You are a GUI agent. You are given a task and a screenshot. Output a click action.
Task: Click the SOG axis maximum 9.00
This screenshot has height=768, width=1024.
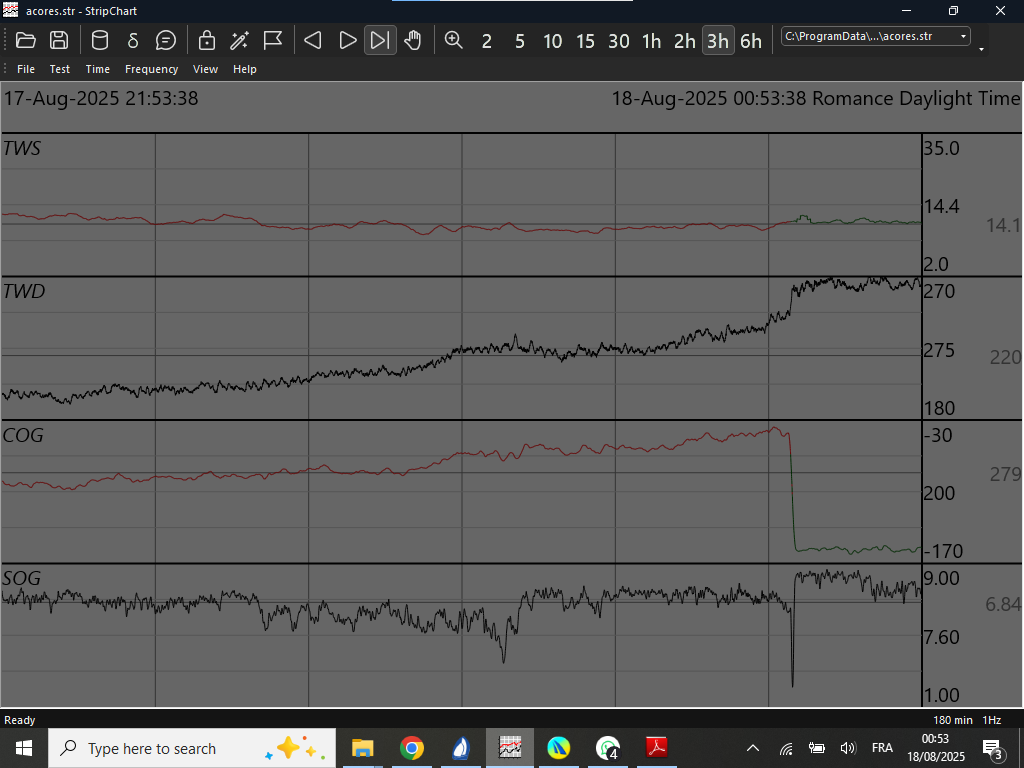click(941, 579)
